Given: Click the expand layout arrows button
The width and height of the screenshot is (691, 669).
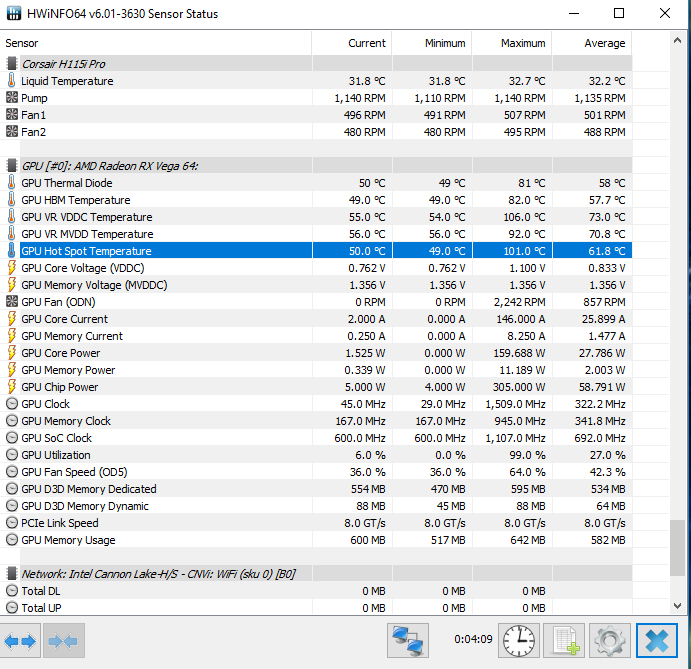Looking at the screenshot, I should [20, 640].
